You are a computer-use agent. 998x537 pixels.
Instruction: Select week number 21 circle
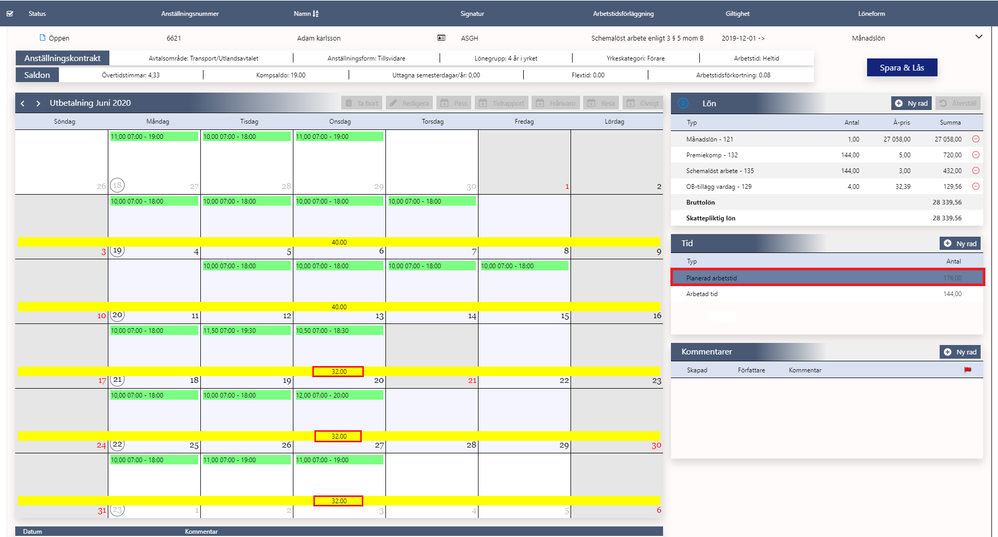pyautogui.click(x=117, y=380)
